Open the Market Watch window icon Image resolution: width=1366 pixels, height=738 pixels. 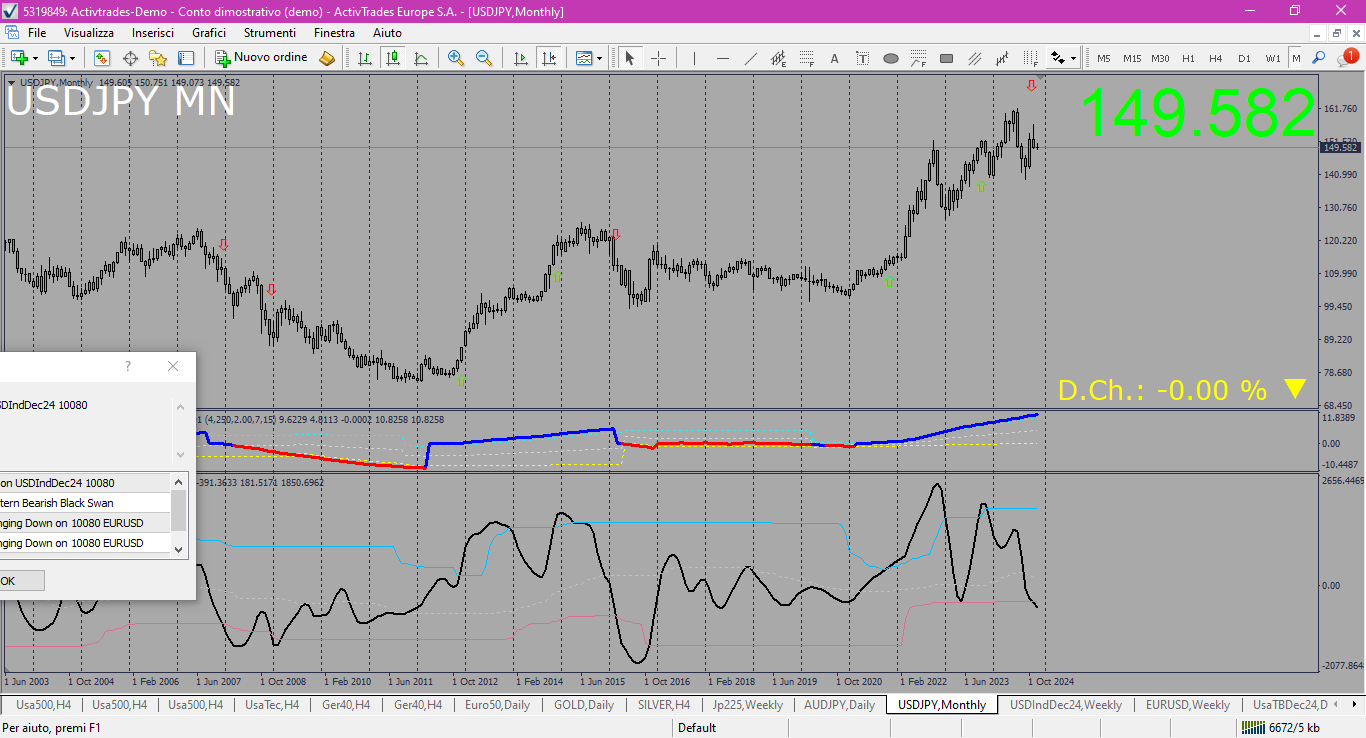(102, 58)
